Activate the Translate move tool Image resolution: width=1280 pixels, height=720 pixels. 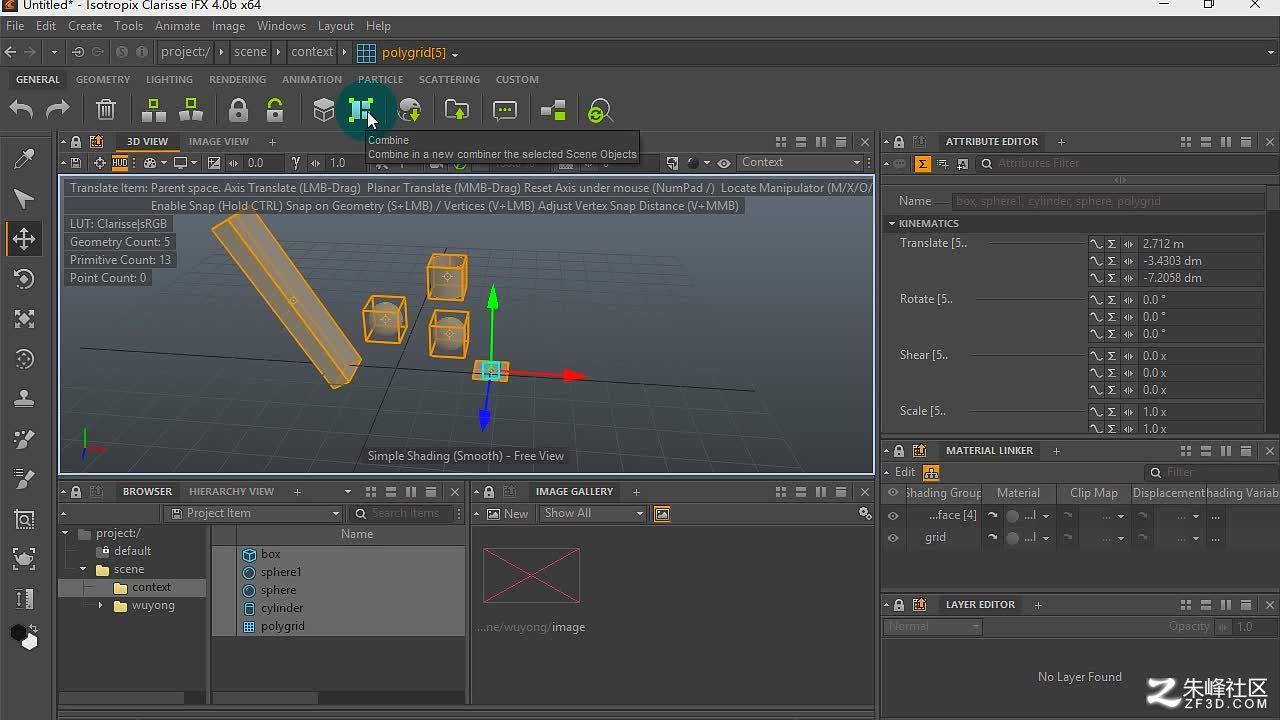pos(24,239)
